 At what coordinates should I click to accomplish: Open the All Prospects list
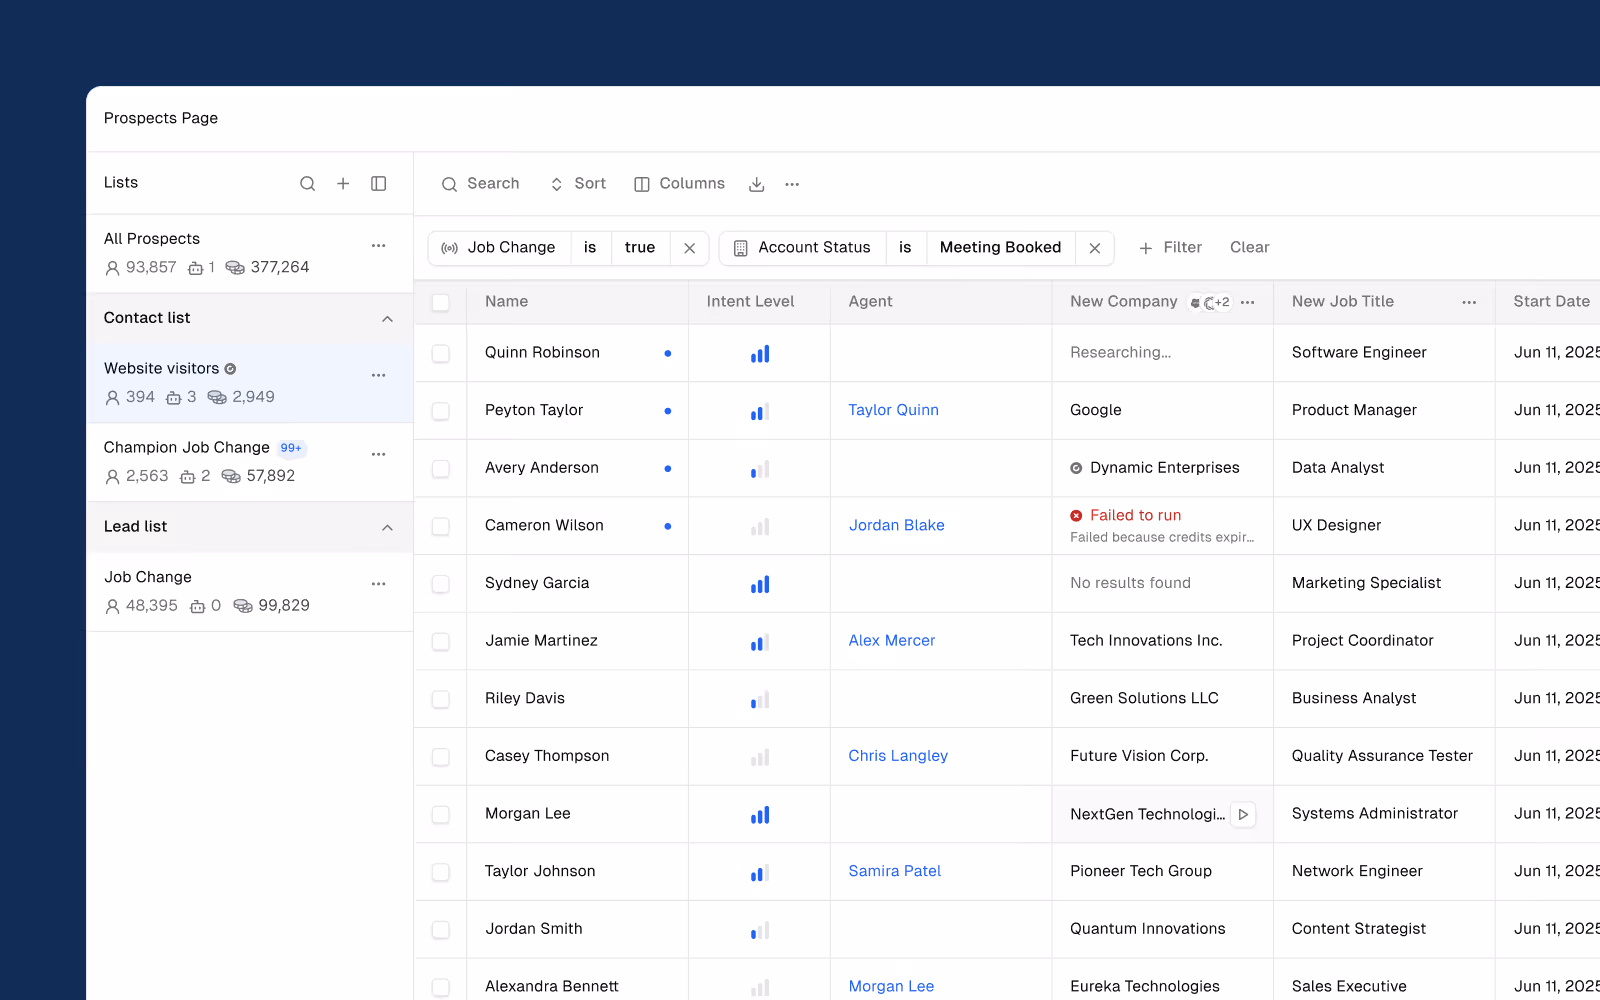pos(250,254)
